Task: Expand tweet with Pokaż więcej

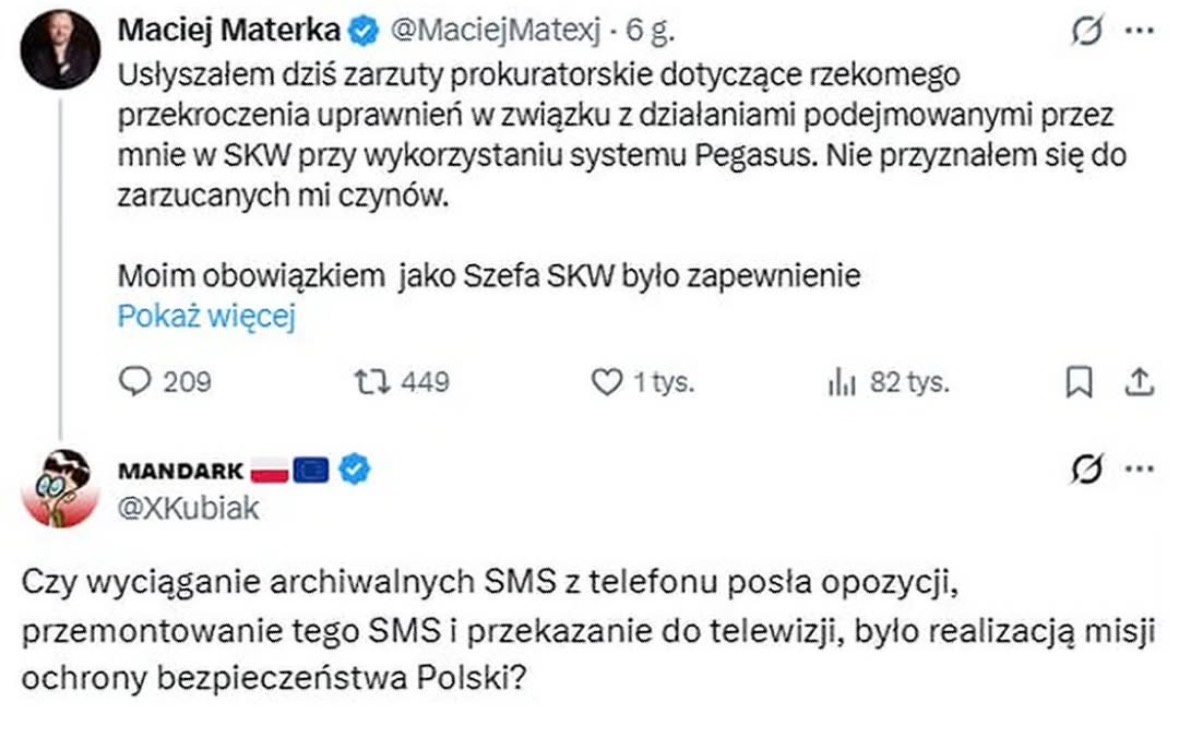Action: [208, 316]
